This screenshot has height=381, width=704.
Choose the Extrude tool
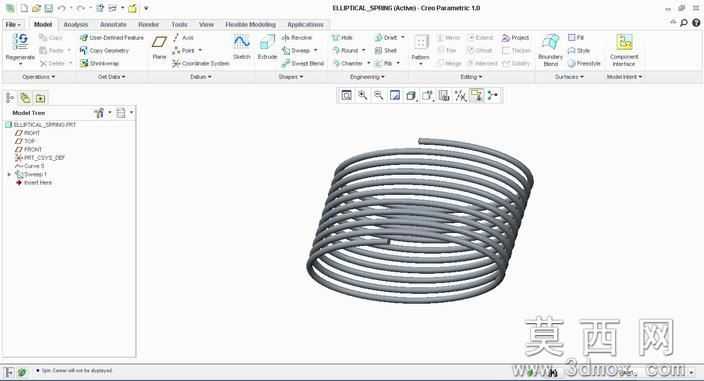[x=267, y=47]
